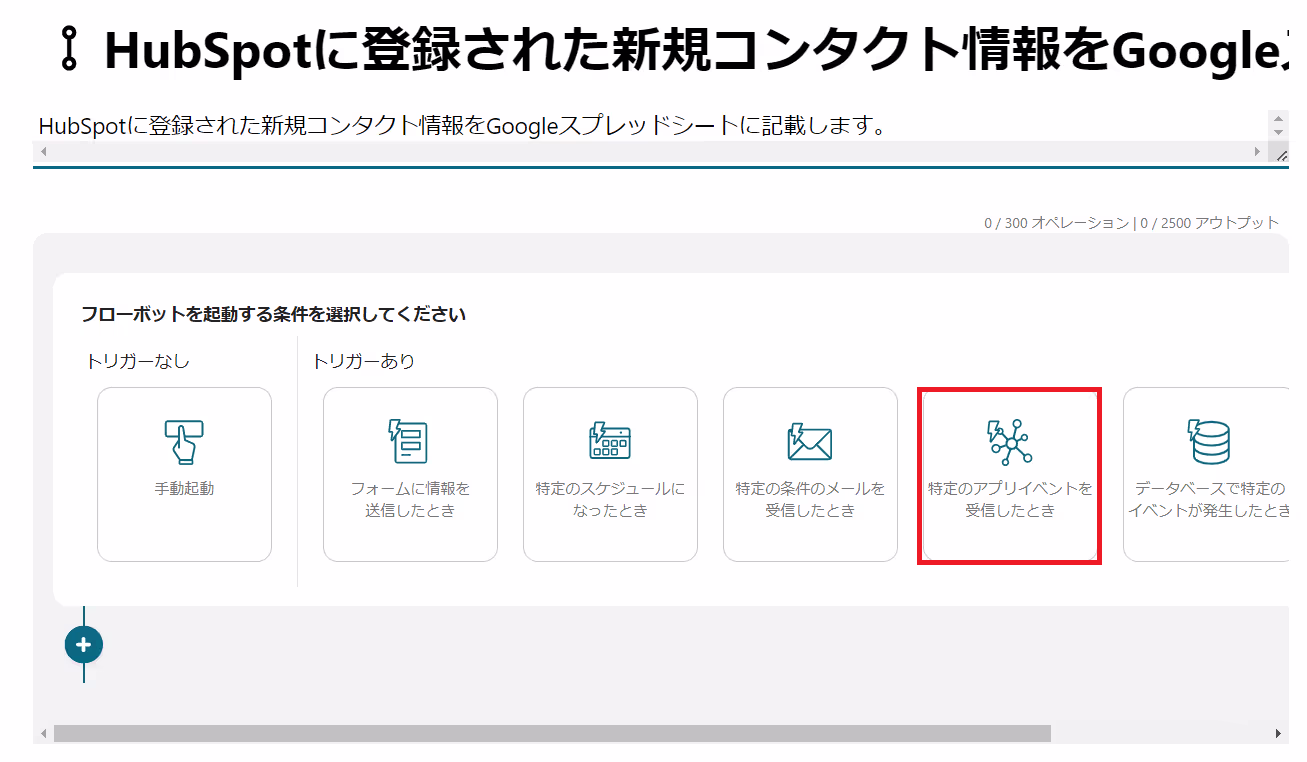Screen dimensions: 1307x762
Task: Click the 手動起動 label
Action: click(184, 489)
